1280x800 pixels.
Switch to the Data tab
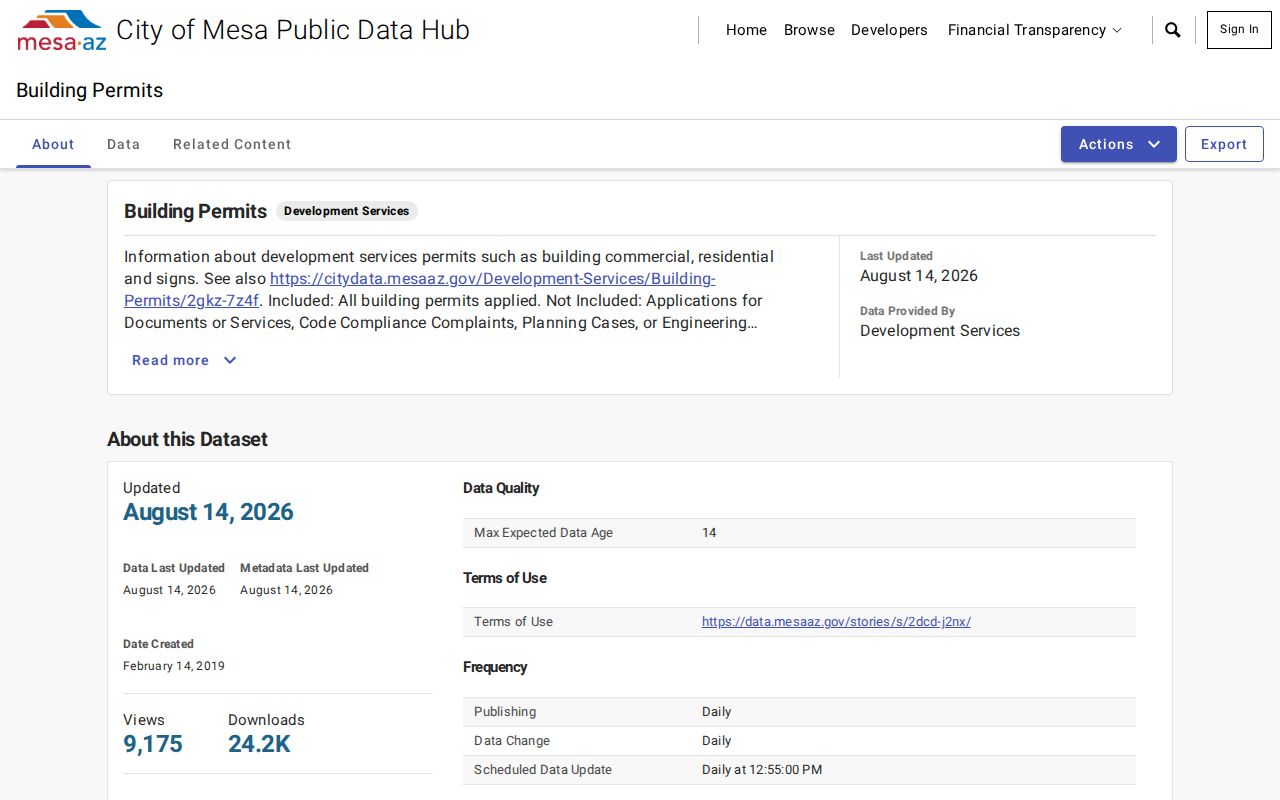[124, 144]
